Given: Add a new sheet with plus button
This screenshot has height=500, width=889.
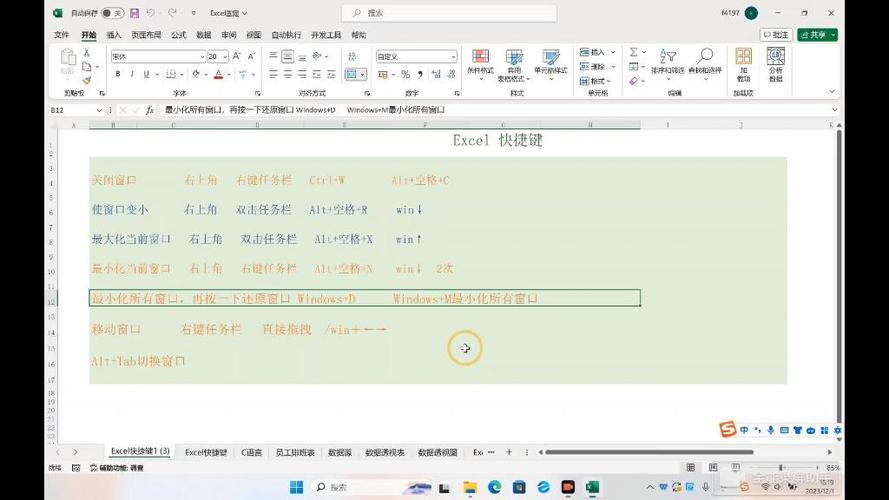Looking at the screenshot, I should pos(509,452).
